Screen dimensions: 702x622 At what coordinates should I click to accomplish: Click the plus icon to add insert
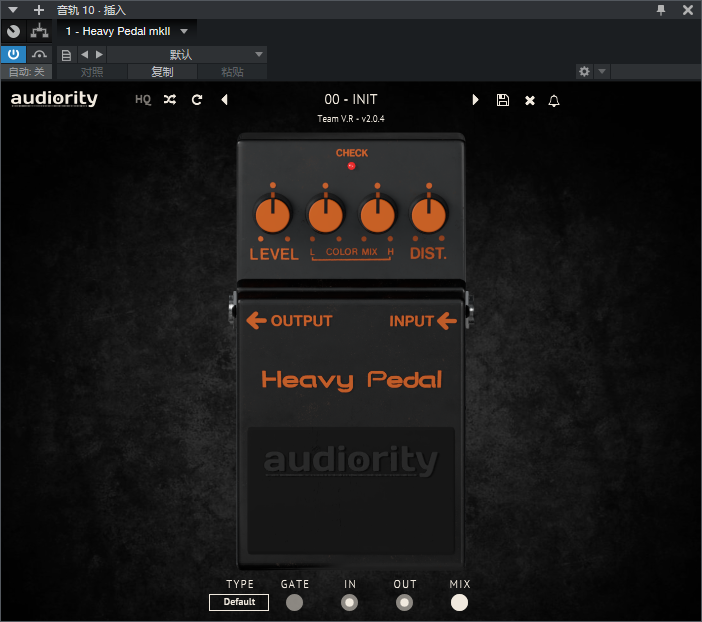(x=39, y=9)
